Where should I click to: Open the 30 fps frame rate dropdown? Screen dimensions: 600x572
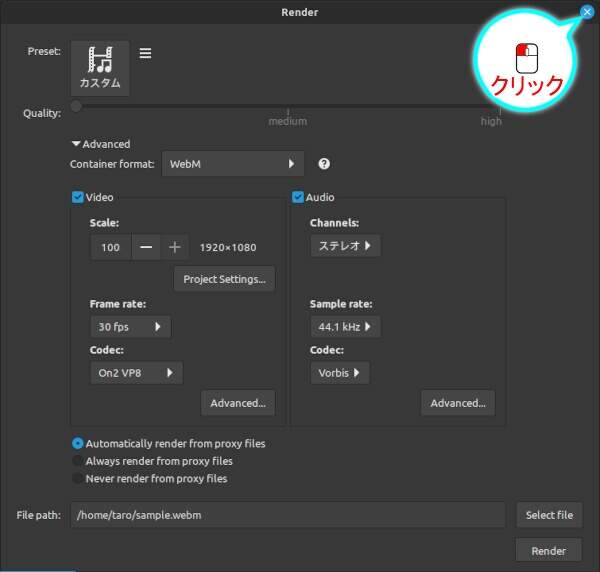click(130, 327)
